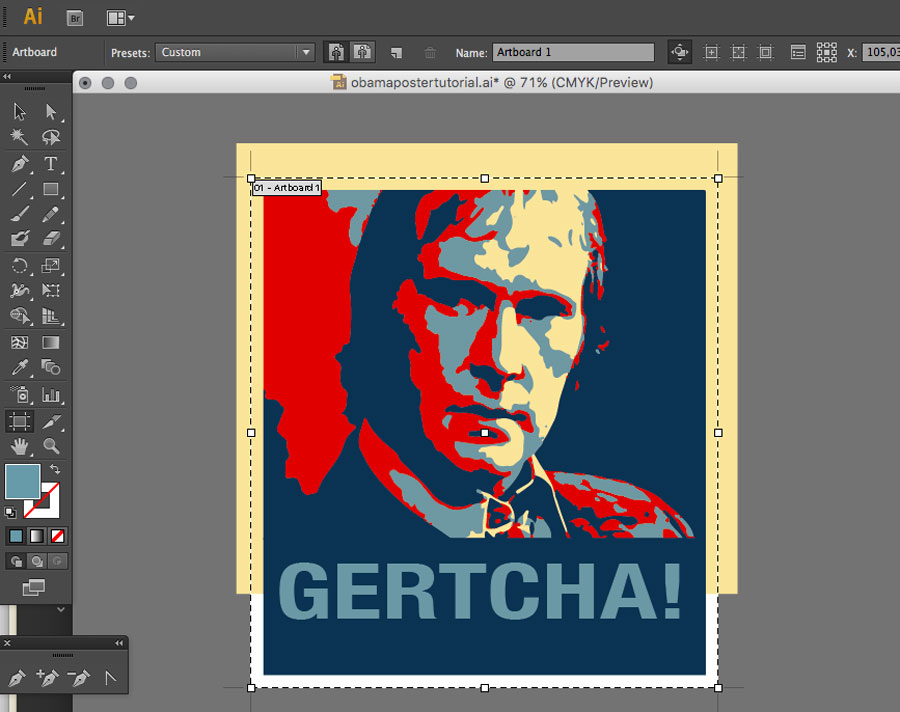
Task: Choose the Rotate tool
Action: tap(20, 265)
